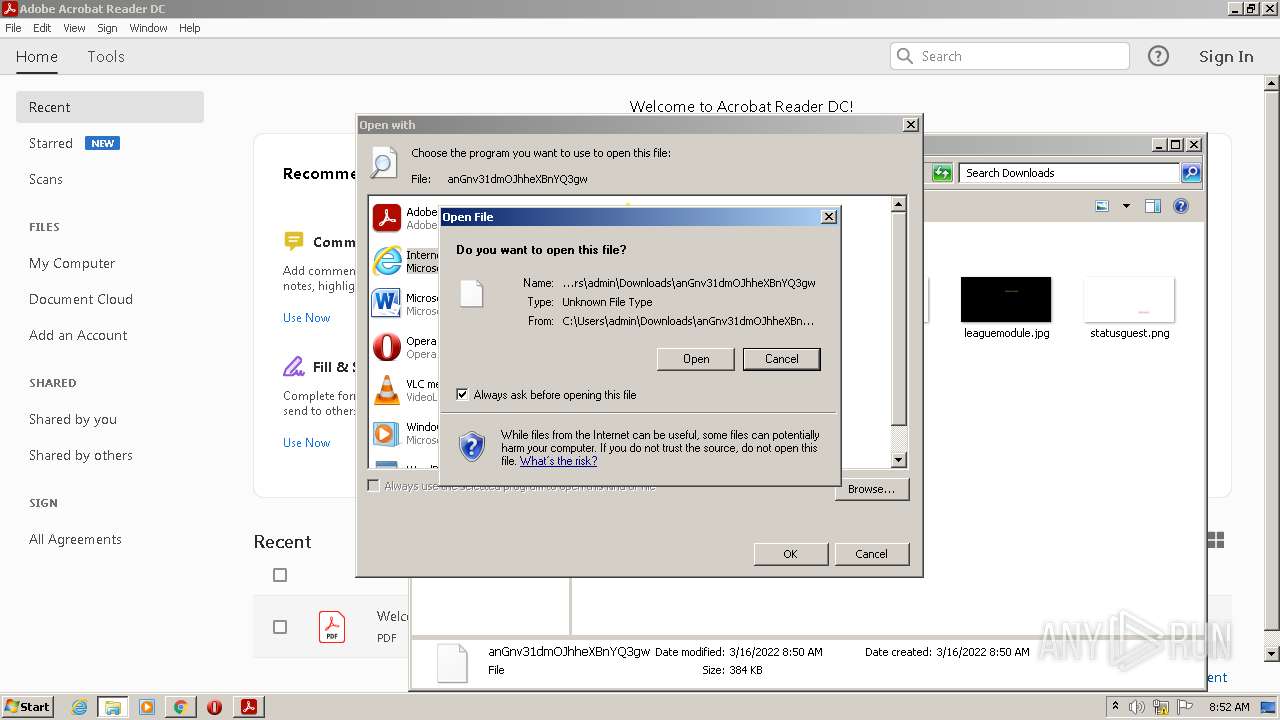Viewport: 1280px width, 720px height.
Task: Click Explorer help icon
Action: pyautogui.click(x=1181, y=206)
